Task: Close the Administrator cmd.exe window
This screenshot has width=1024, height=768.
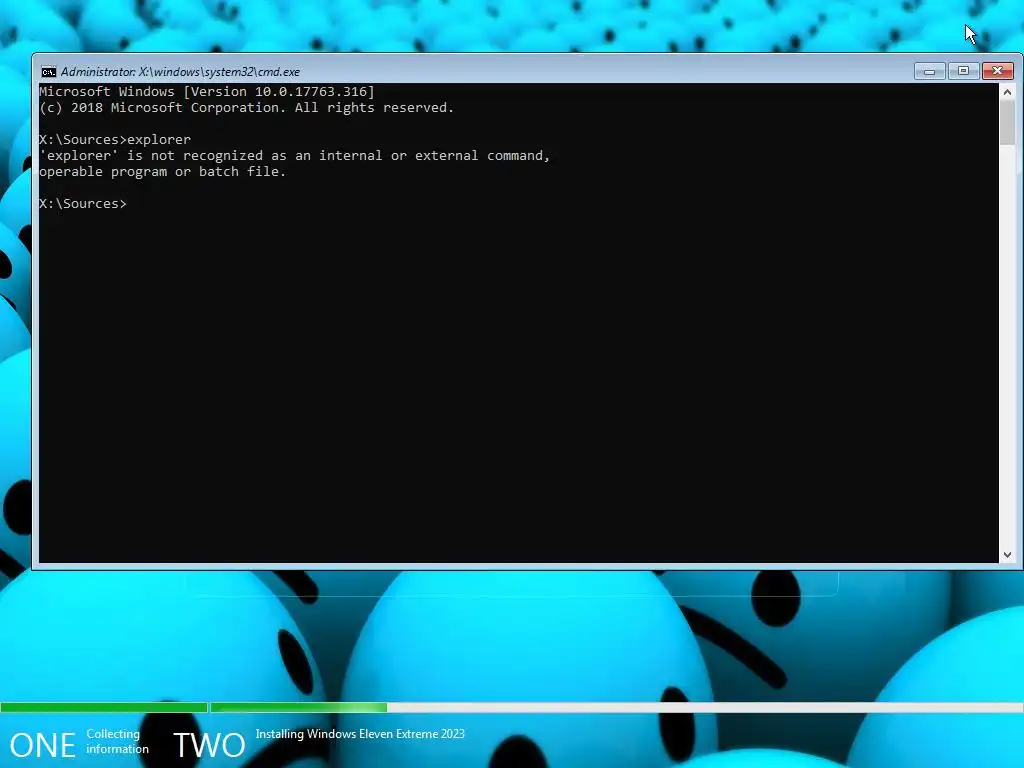Action: pos(997,71)
